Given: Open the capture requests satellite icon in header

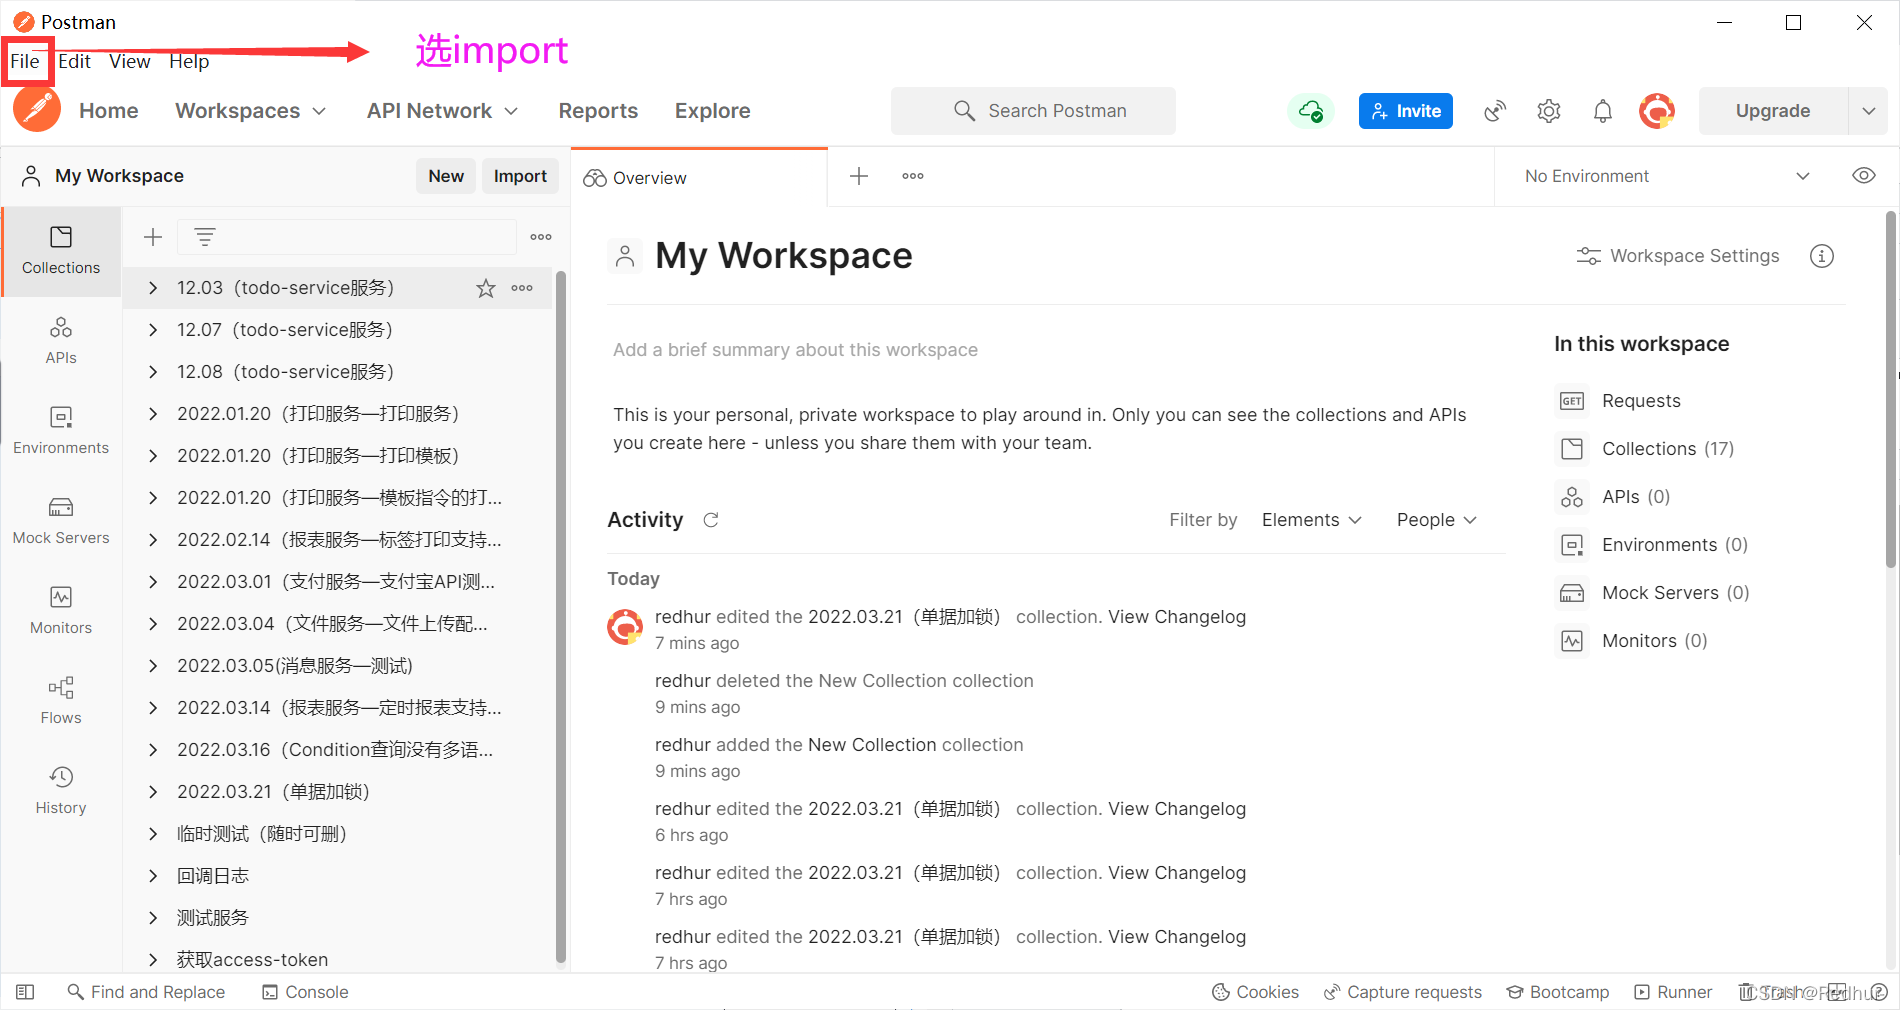Looking at the screenshot, I should click(x=1495, y=111).
